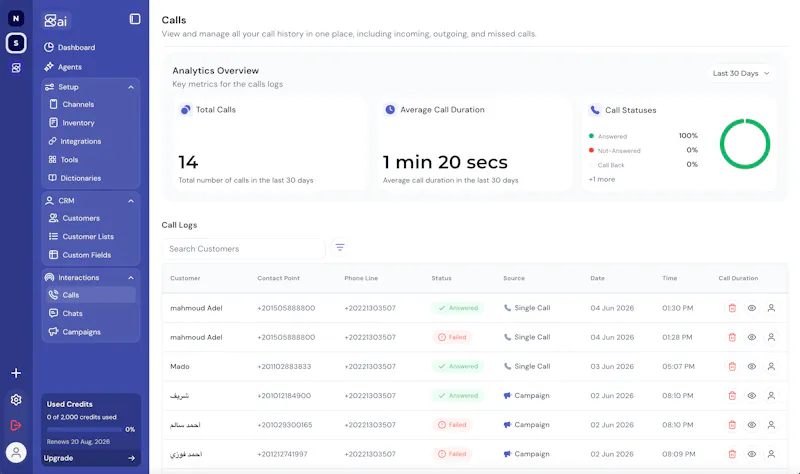Screen dimensions: 800x474
Task: Open the Last 30 Days dropdown
Action: 741,73
